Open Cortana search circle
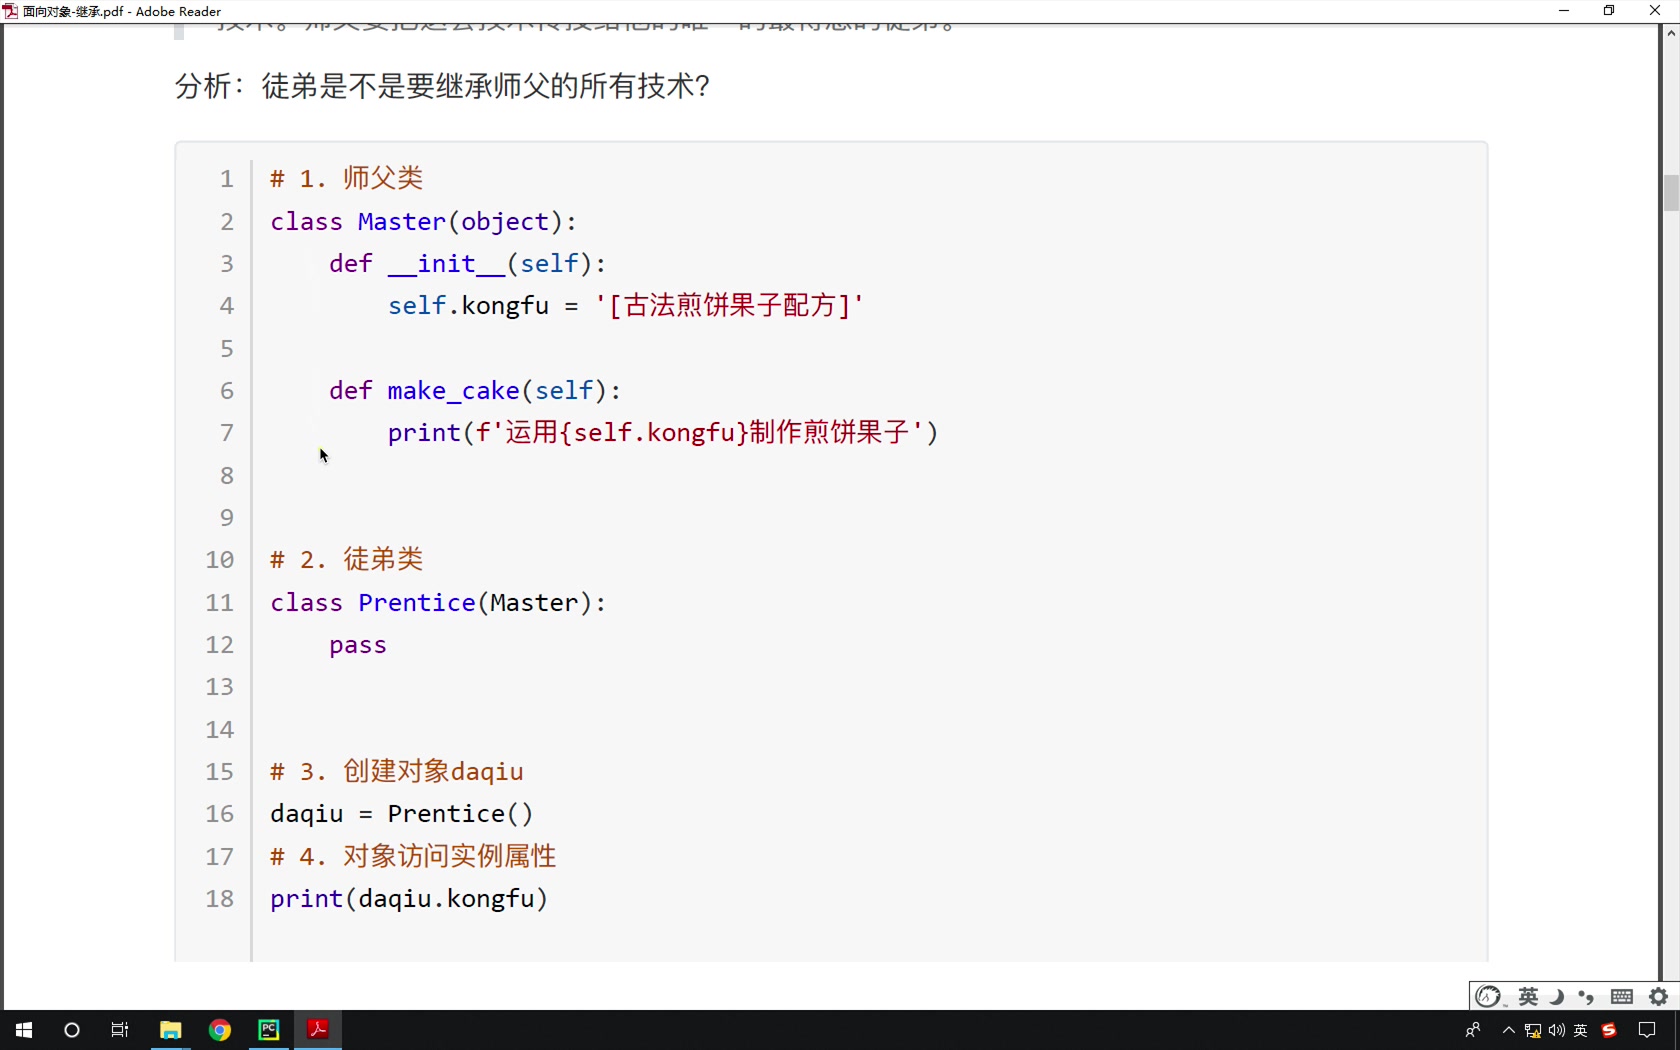The image size is (1680, 1050). point(72,1030)
